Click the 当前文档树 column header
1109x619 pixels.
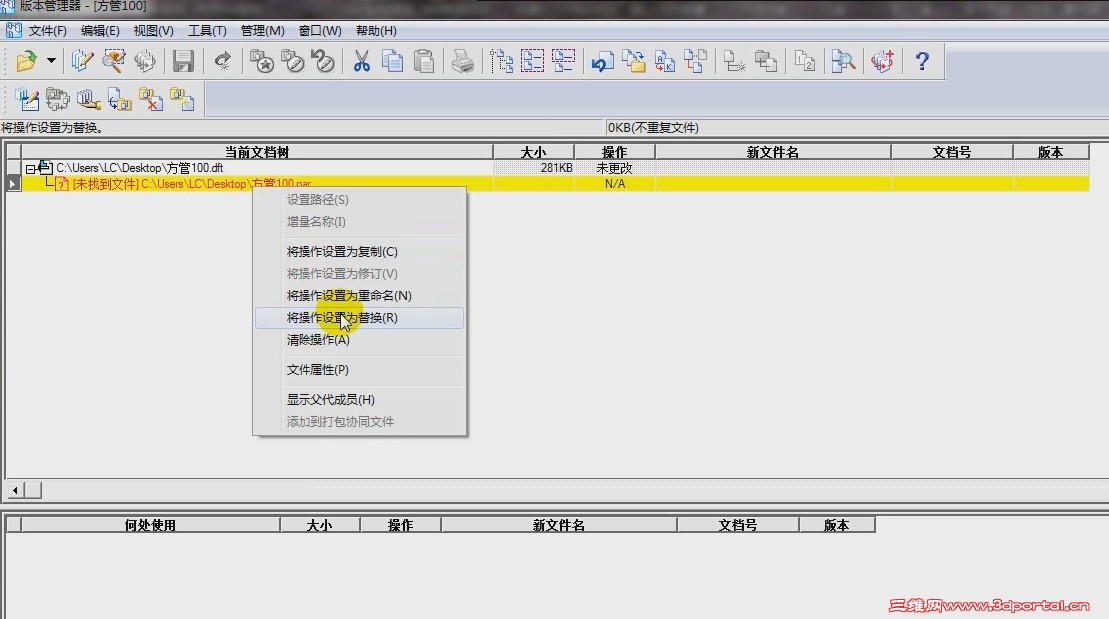[x=257, y=152]
